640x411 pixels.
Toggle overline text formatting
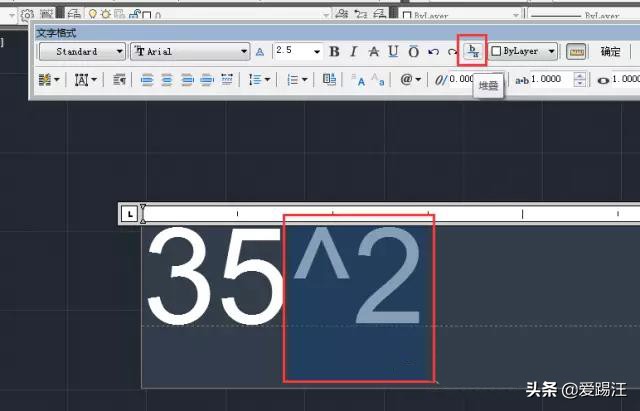tap(413, 51)
